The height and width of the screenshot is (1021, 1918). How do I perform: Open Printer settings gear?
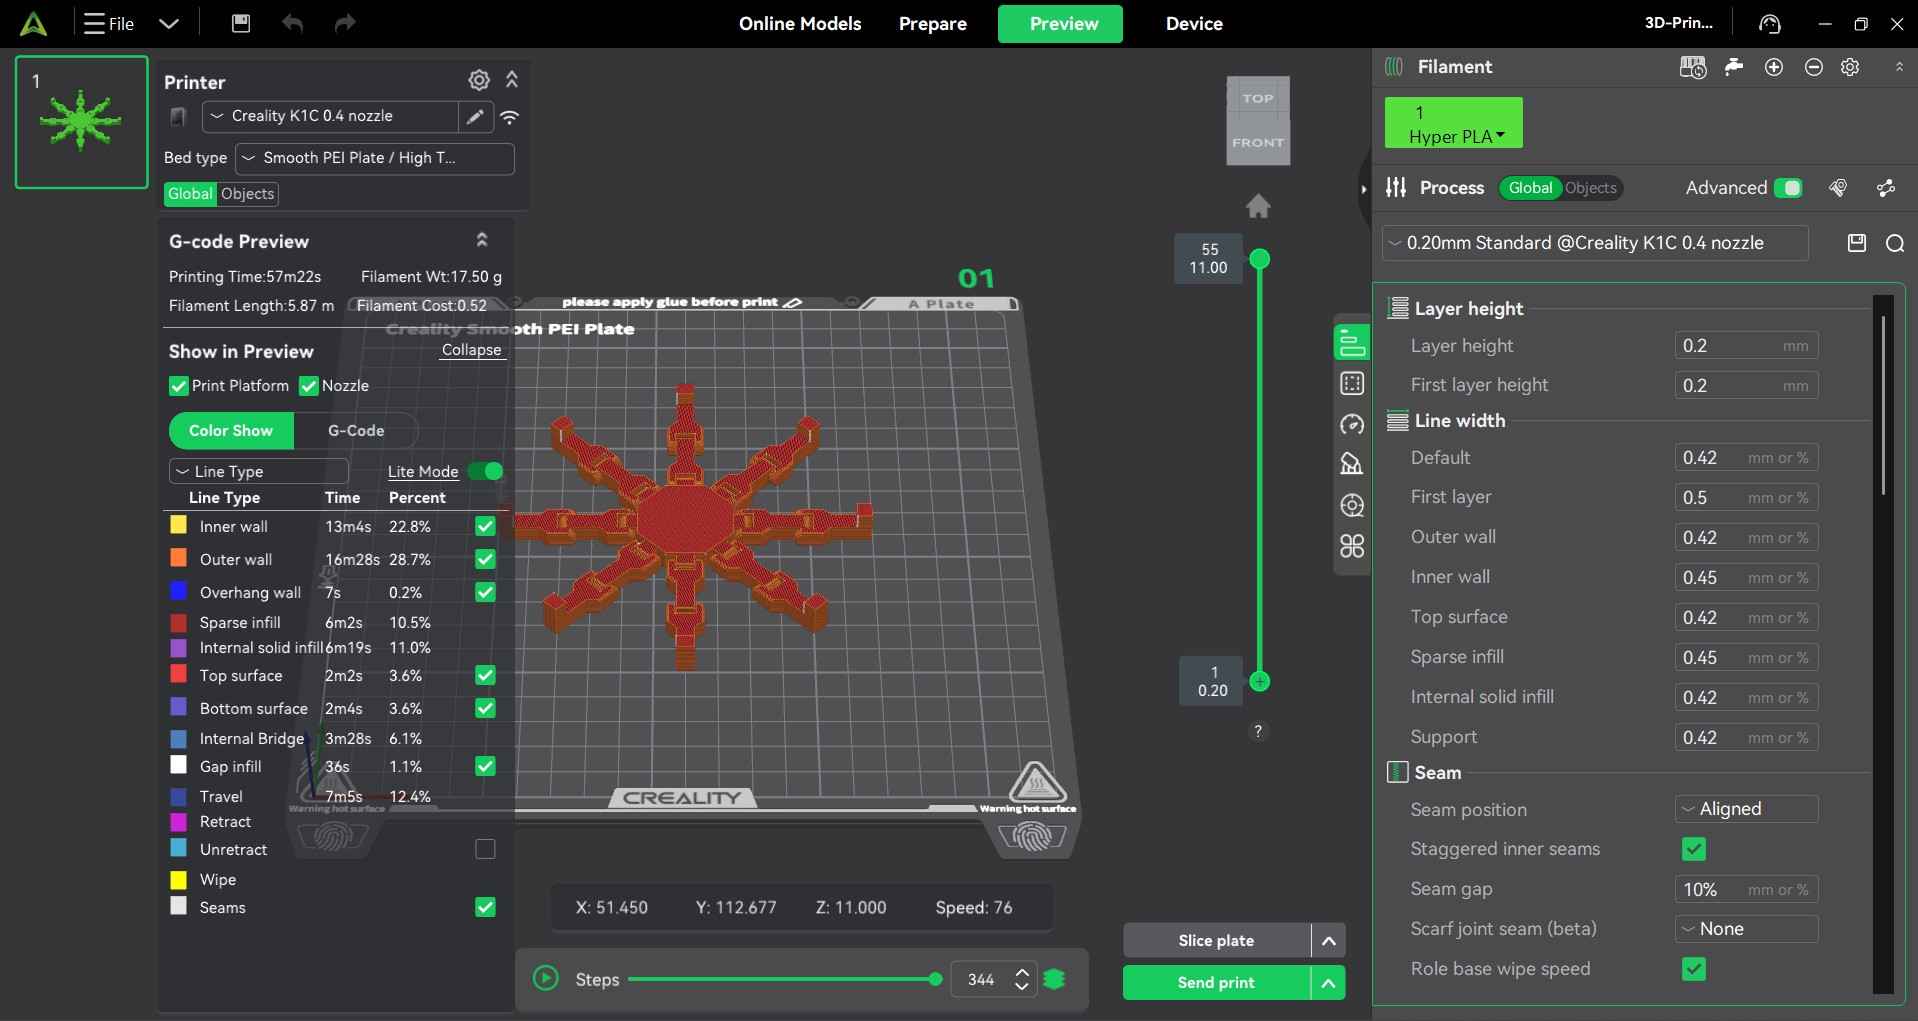[x=479, y=80]
